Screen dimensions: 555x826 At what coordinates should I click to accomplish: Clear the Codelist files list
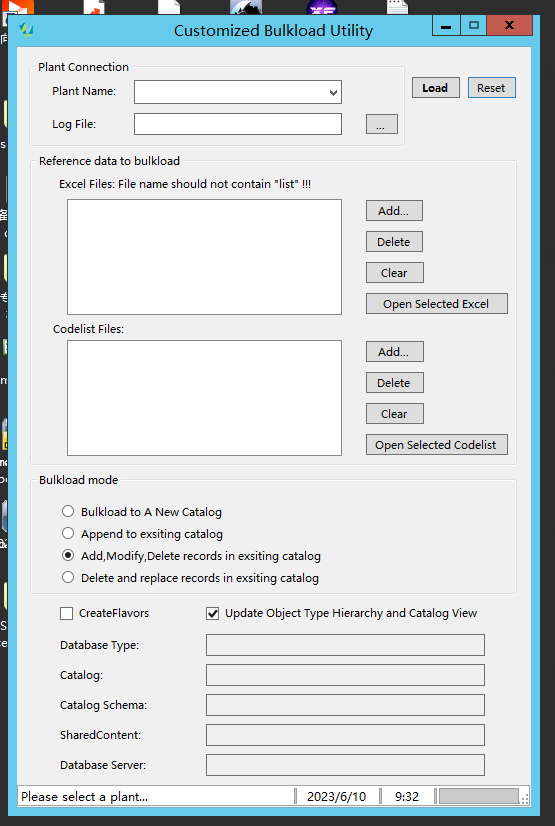click(394, 414)
